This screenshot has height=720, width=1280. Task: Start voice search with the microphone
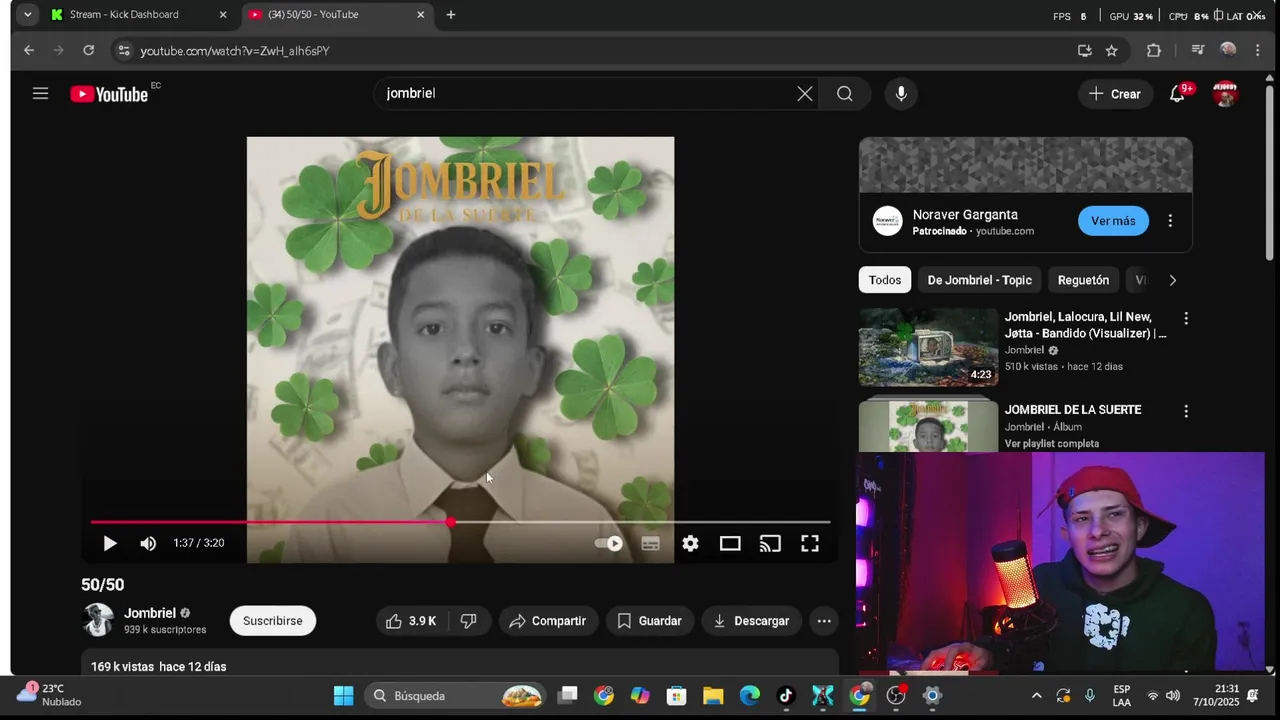[x=901, y=93]
